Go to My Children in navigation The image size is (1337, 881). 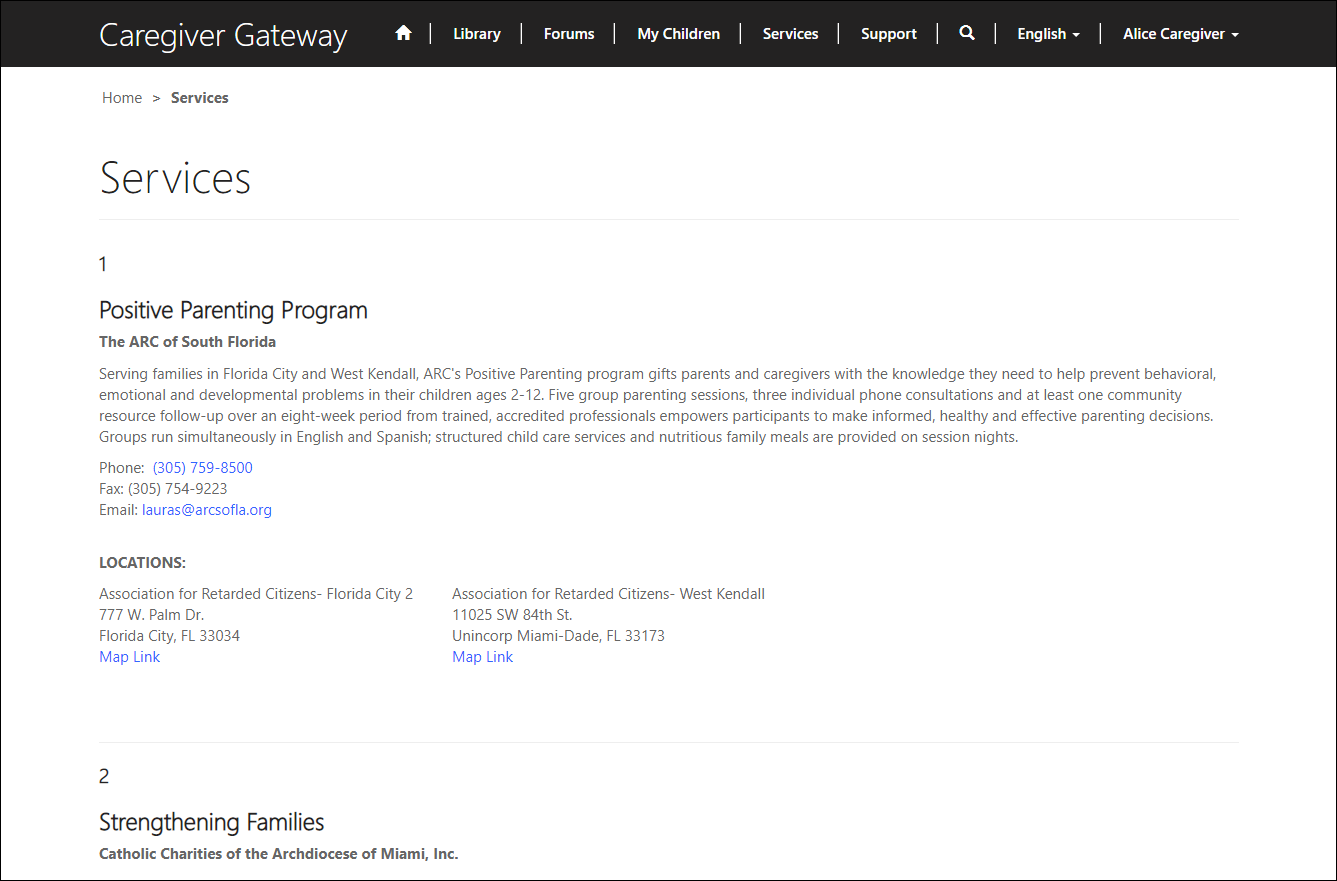click(x=678, y=34)
